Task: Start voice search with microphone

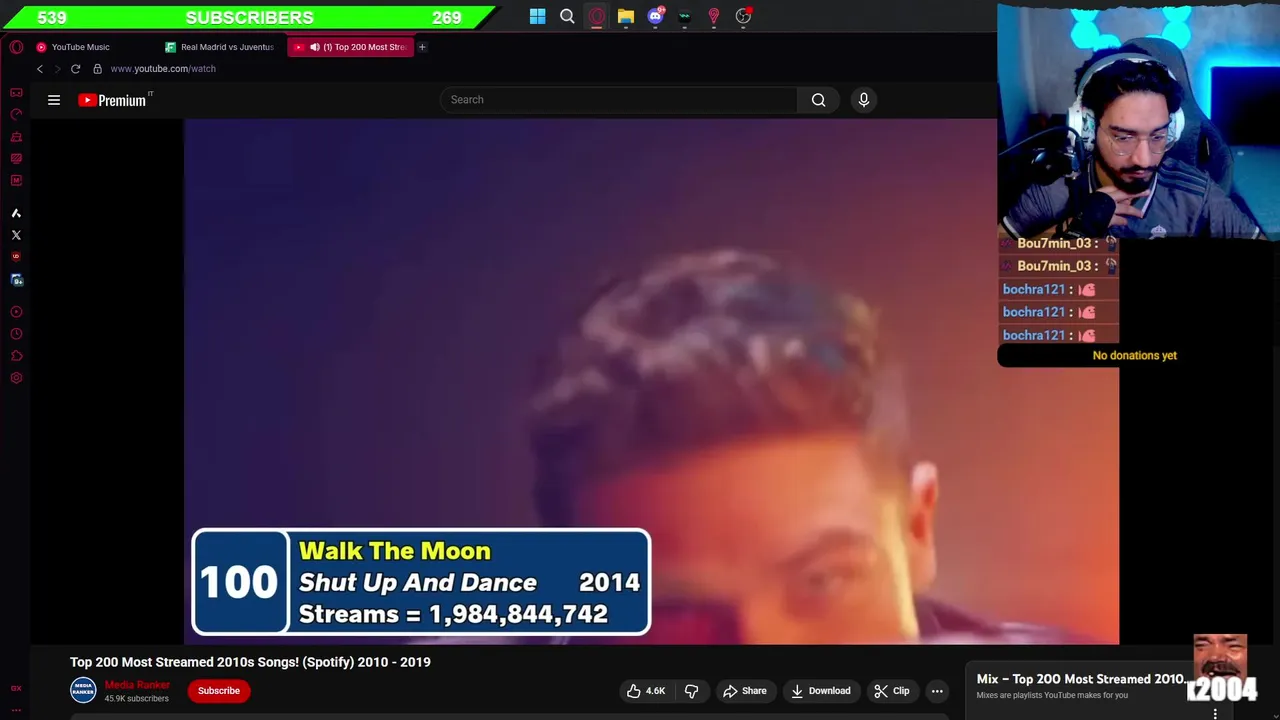Action: click(864, 100)
